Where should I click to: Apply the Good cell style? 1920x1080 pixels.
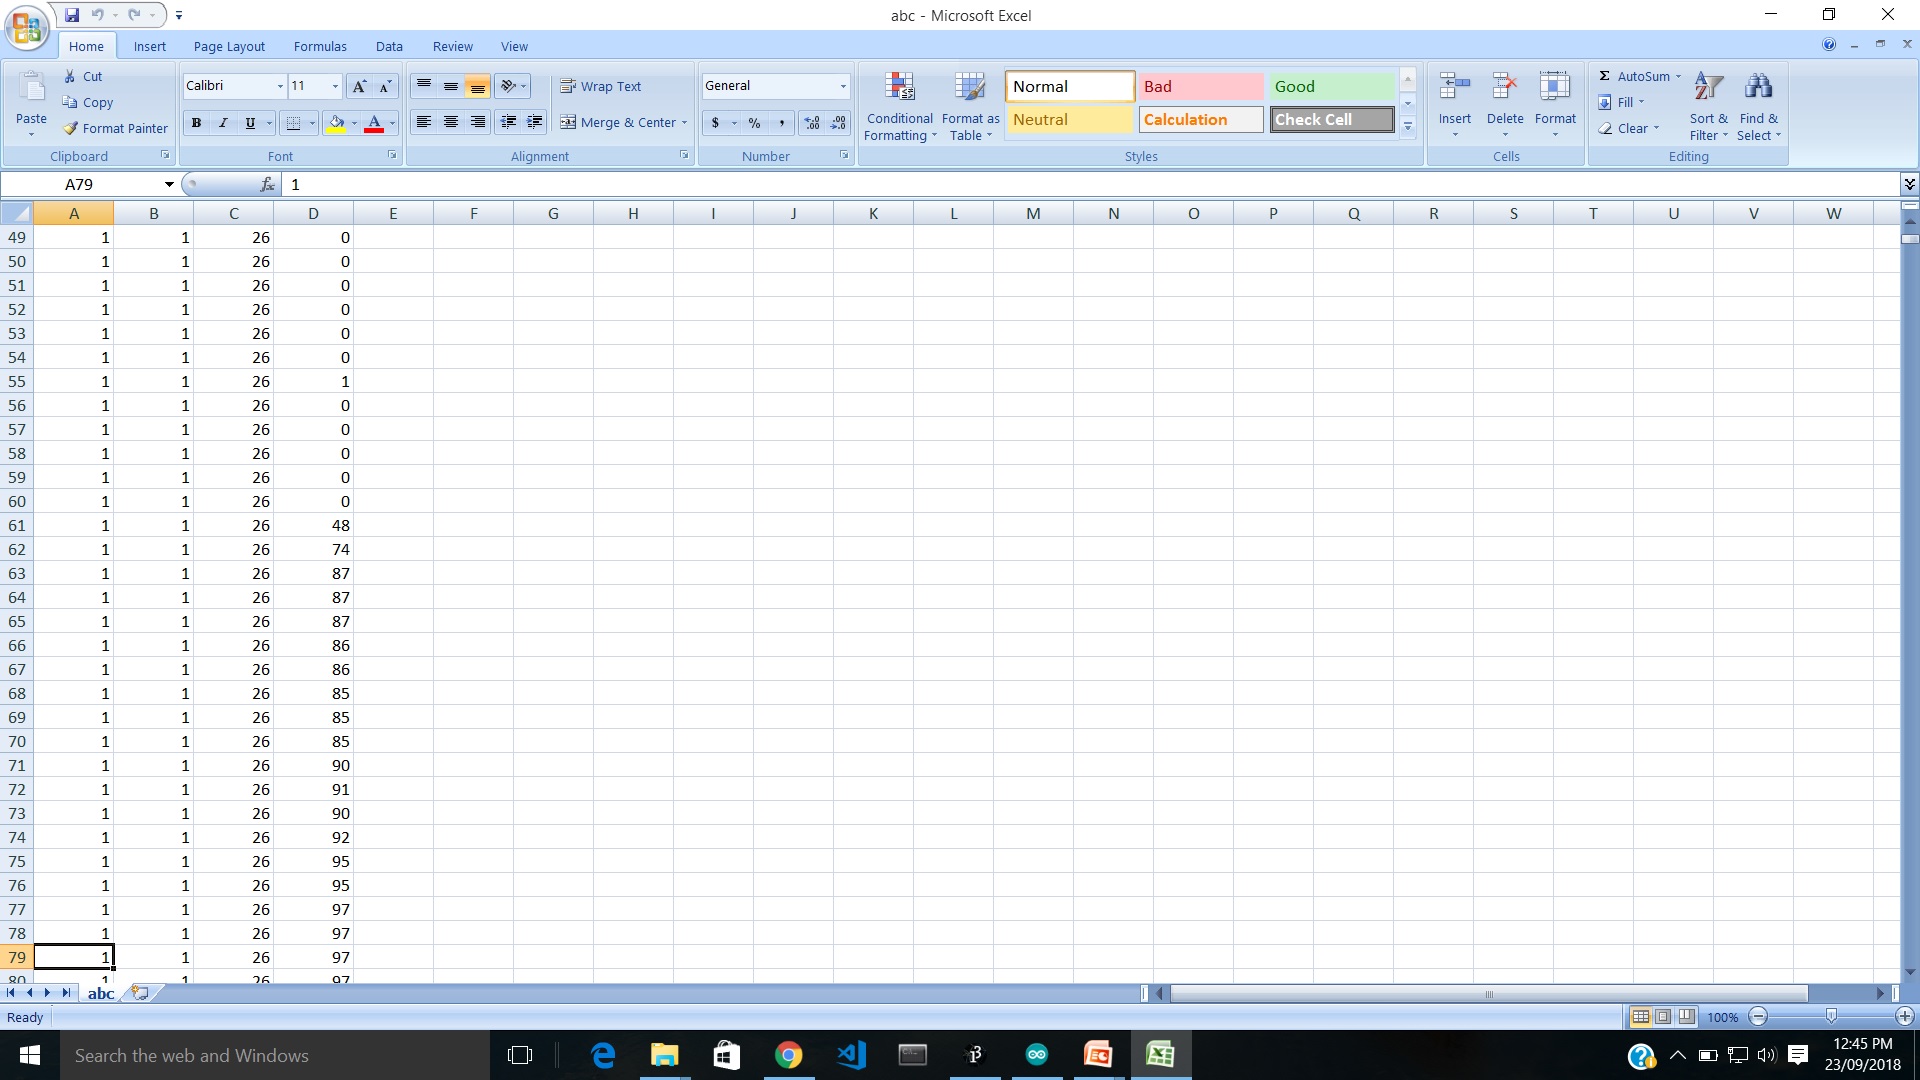[1331, 86]
